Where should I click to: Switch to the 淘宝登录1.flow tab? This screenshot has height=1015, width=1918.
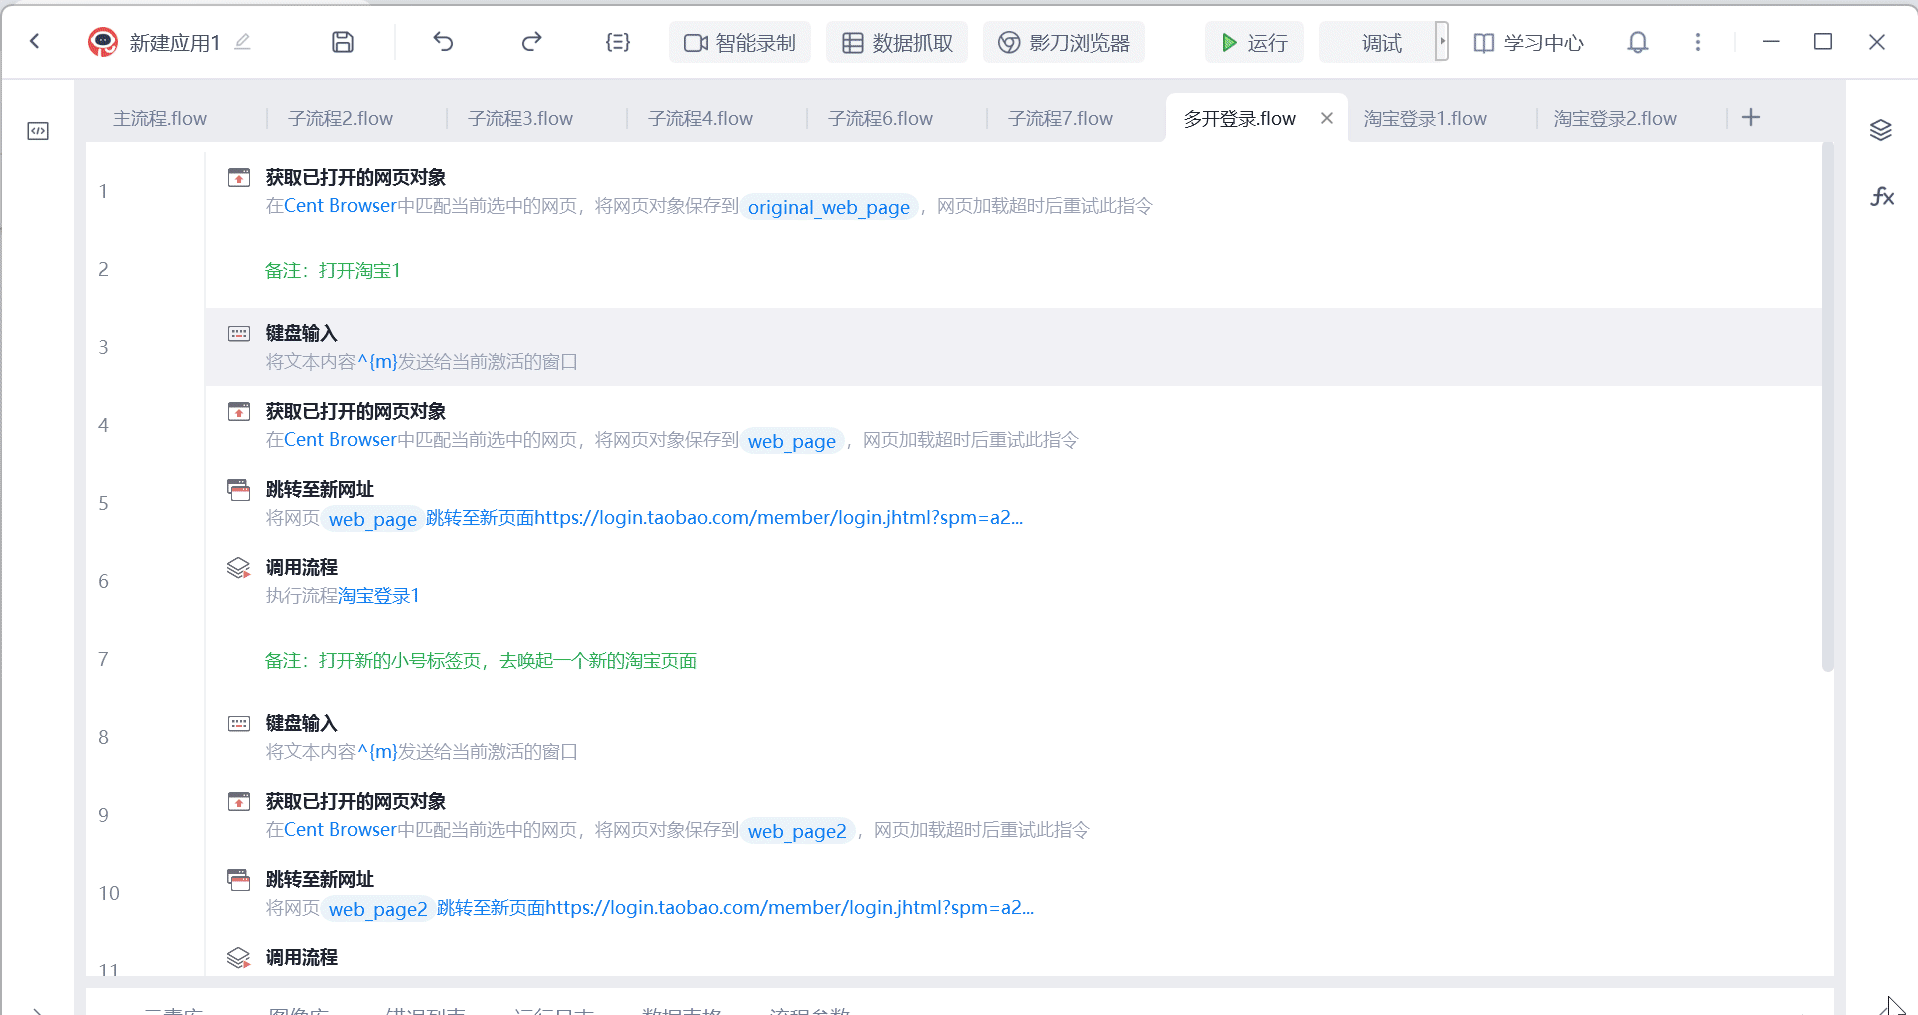(x=1424, y=119)
